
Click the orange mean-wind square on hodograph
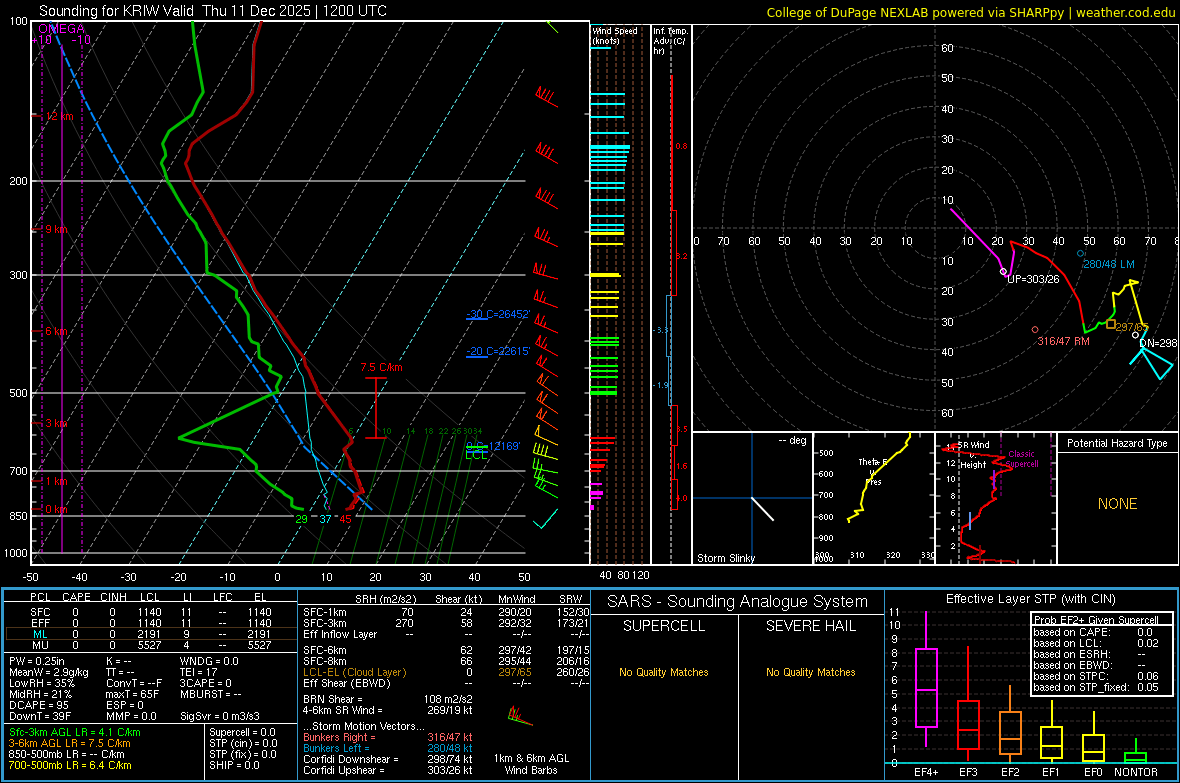point(1111,324)
